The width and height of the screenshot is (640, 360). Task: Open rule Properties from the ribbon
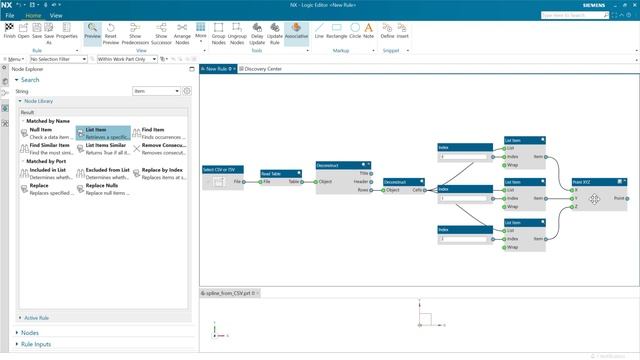tap(67, 31)
